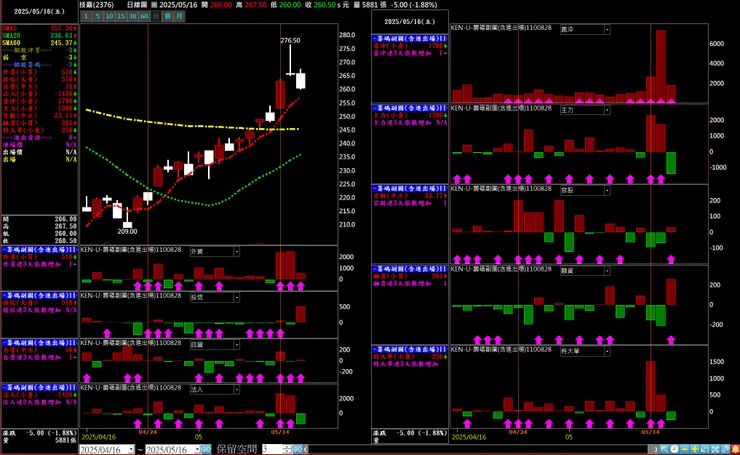Switch chart to 15-minute timeframe
The image size is (740, 455).
pyautogui.click(x=121, y=16)
